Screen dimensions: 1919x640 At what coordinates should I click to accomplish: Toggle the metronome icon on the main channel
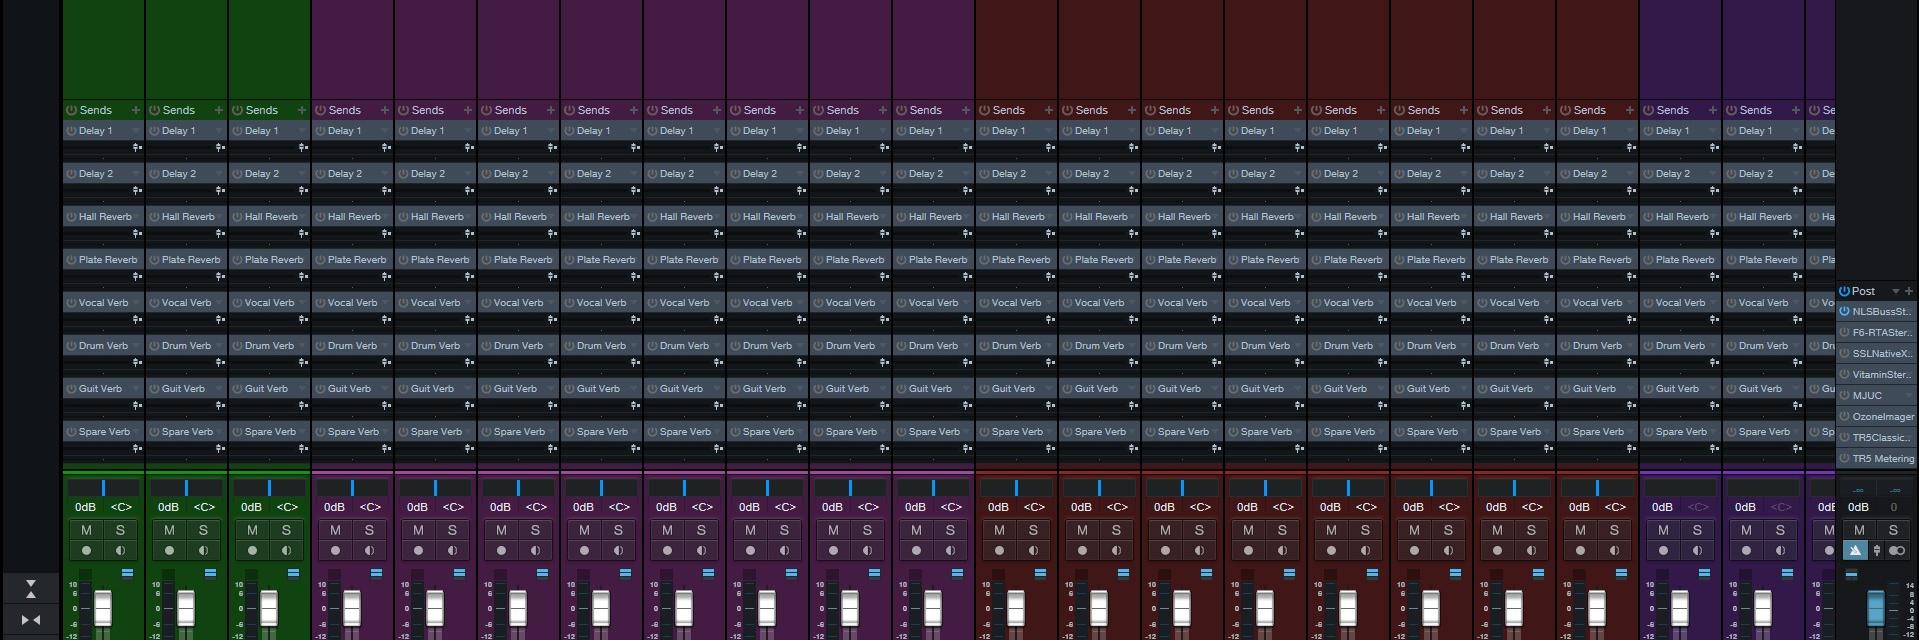tap(1855, 550)
